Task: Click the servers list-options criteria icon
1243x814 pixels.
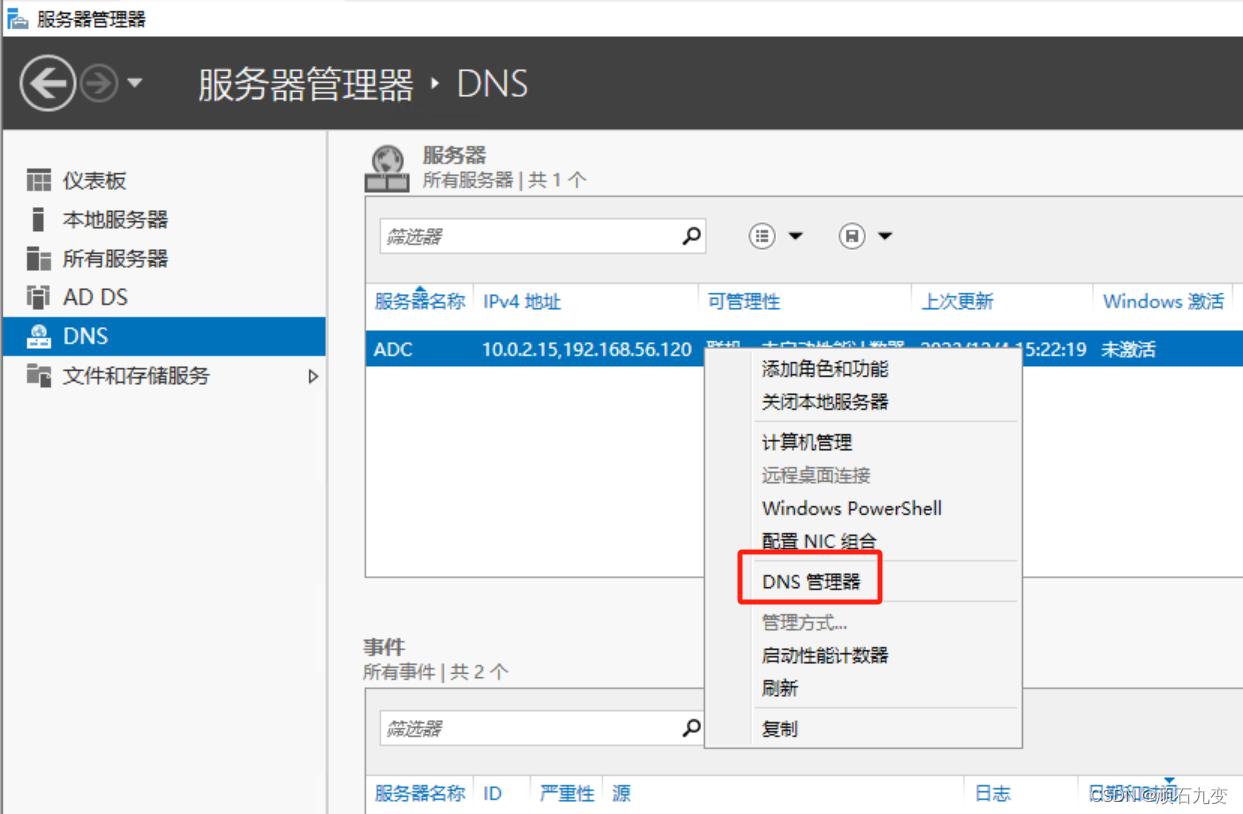Action: click(x=762, y=236)
